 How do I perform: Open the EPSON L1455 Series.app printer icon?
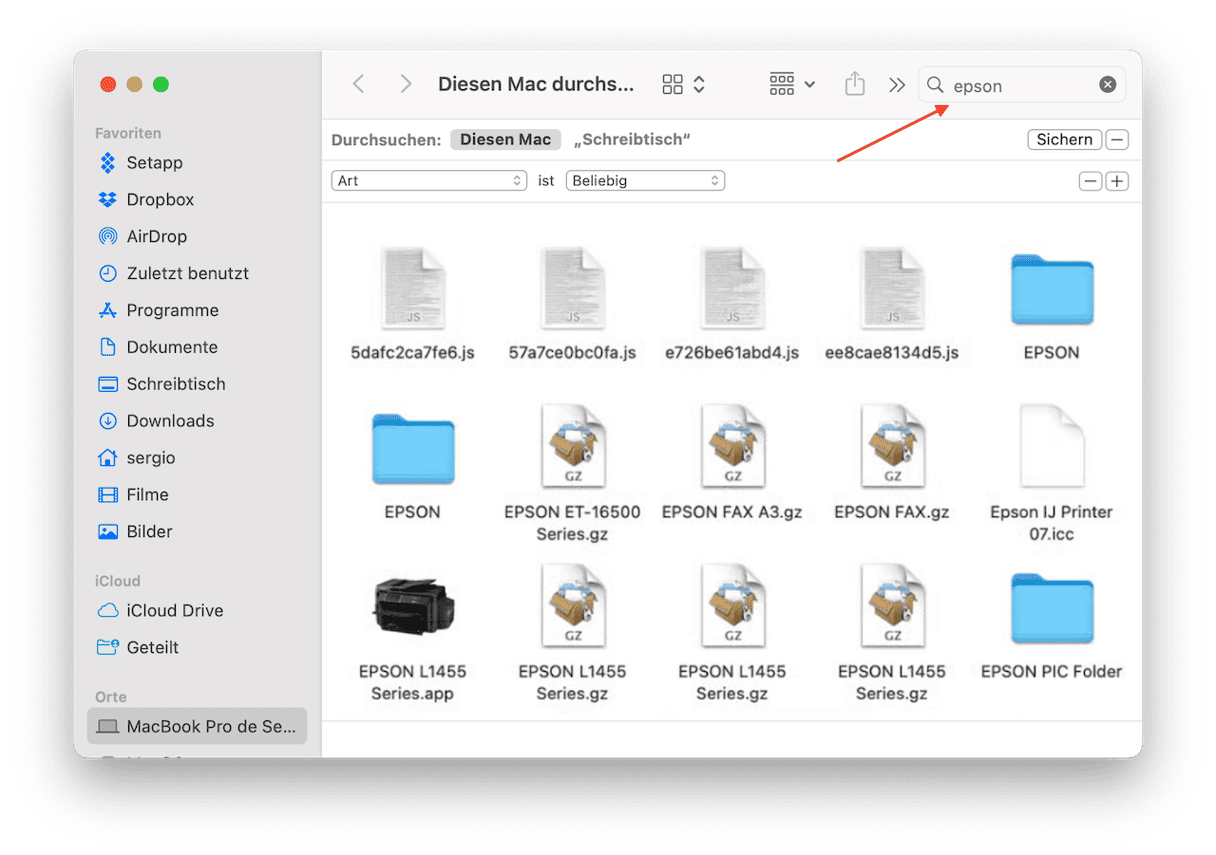tap(412, 608)
